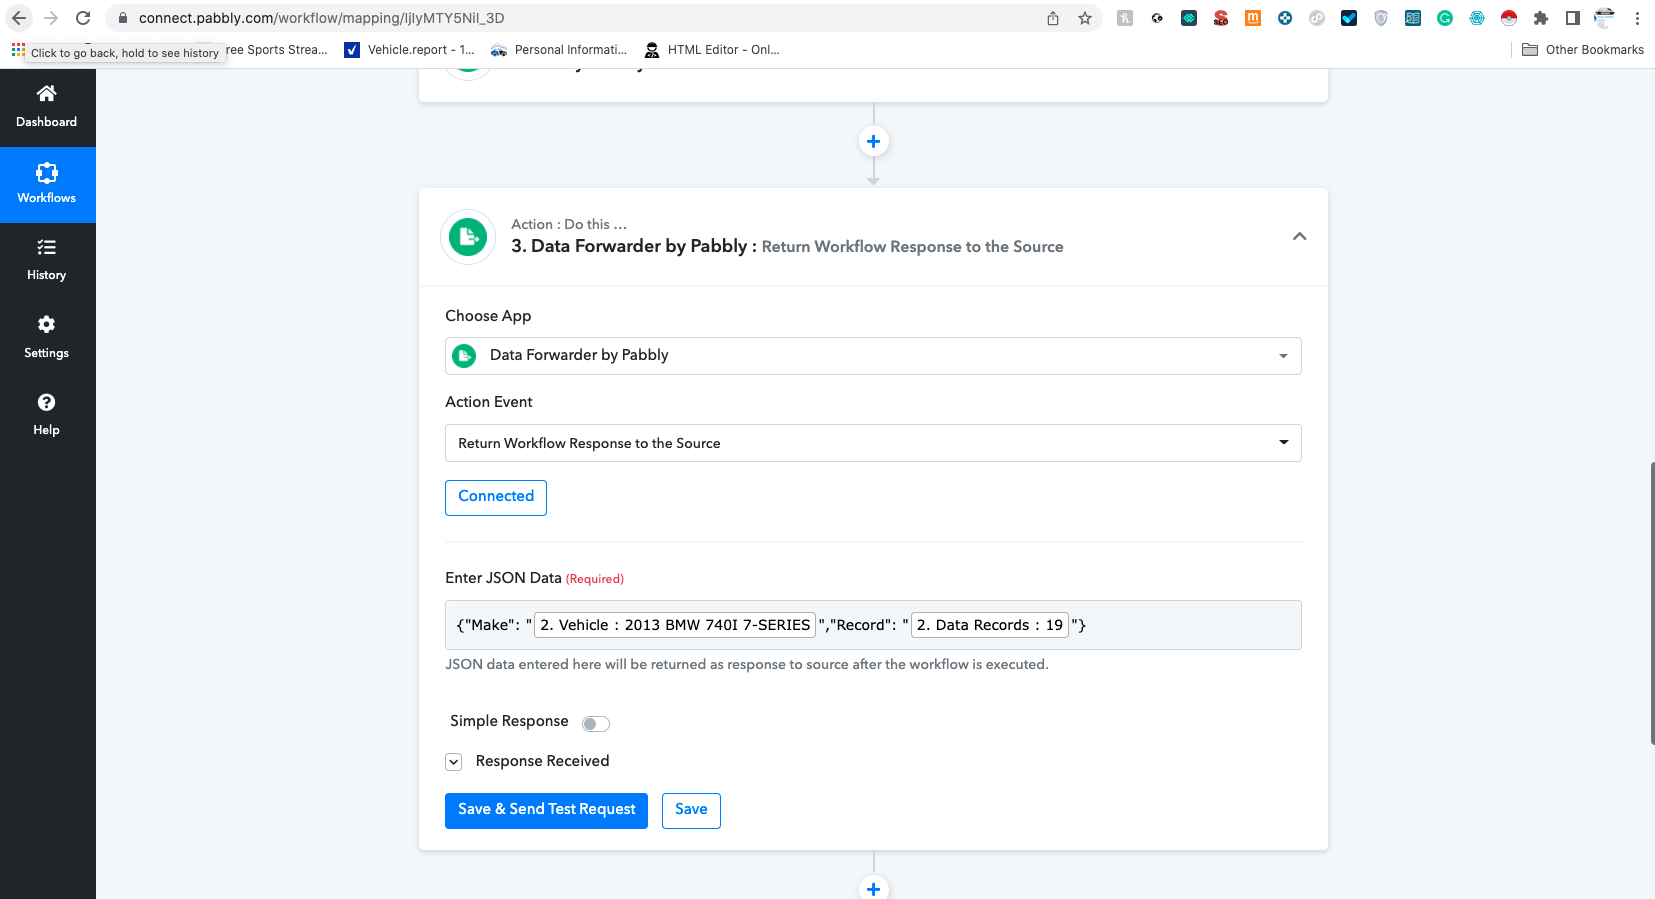This screenshot has height=899, width=1655.
Task: Click the step 3 Data Forwarder title
Action: click(x=787, y=247)
